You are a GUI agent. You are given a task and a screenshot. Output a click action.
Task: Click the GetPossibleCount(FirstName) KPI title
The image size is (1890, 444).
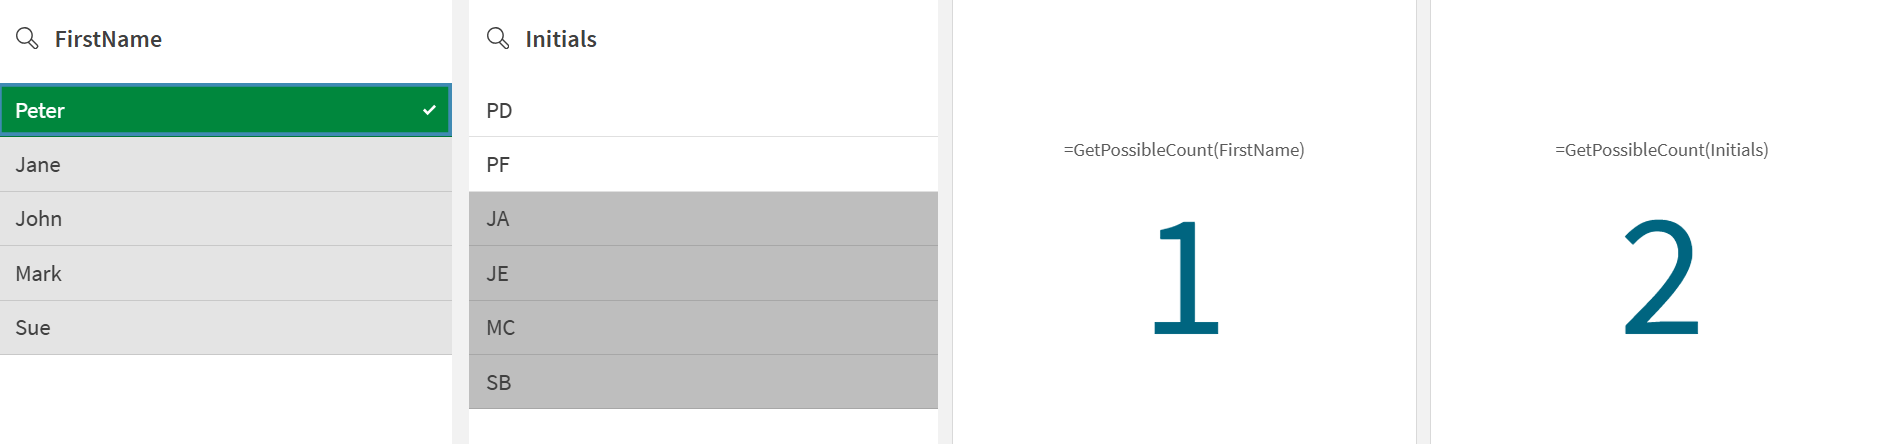point(1183,150)
